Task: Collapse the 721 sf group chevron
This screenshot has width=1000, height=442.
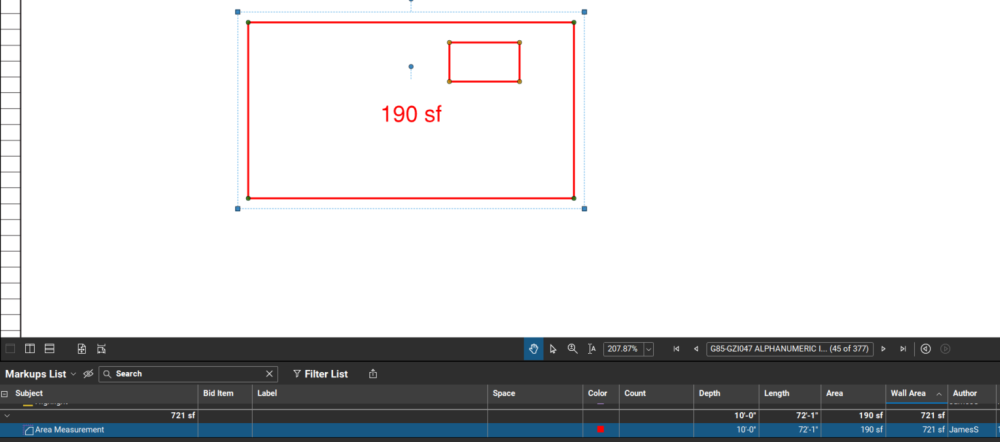Action: pyautogui.click(x=7, y=415)
